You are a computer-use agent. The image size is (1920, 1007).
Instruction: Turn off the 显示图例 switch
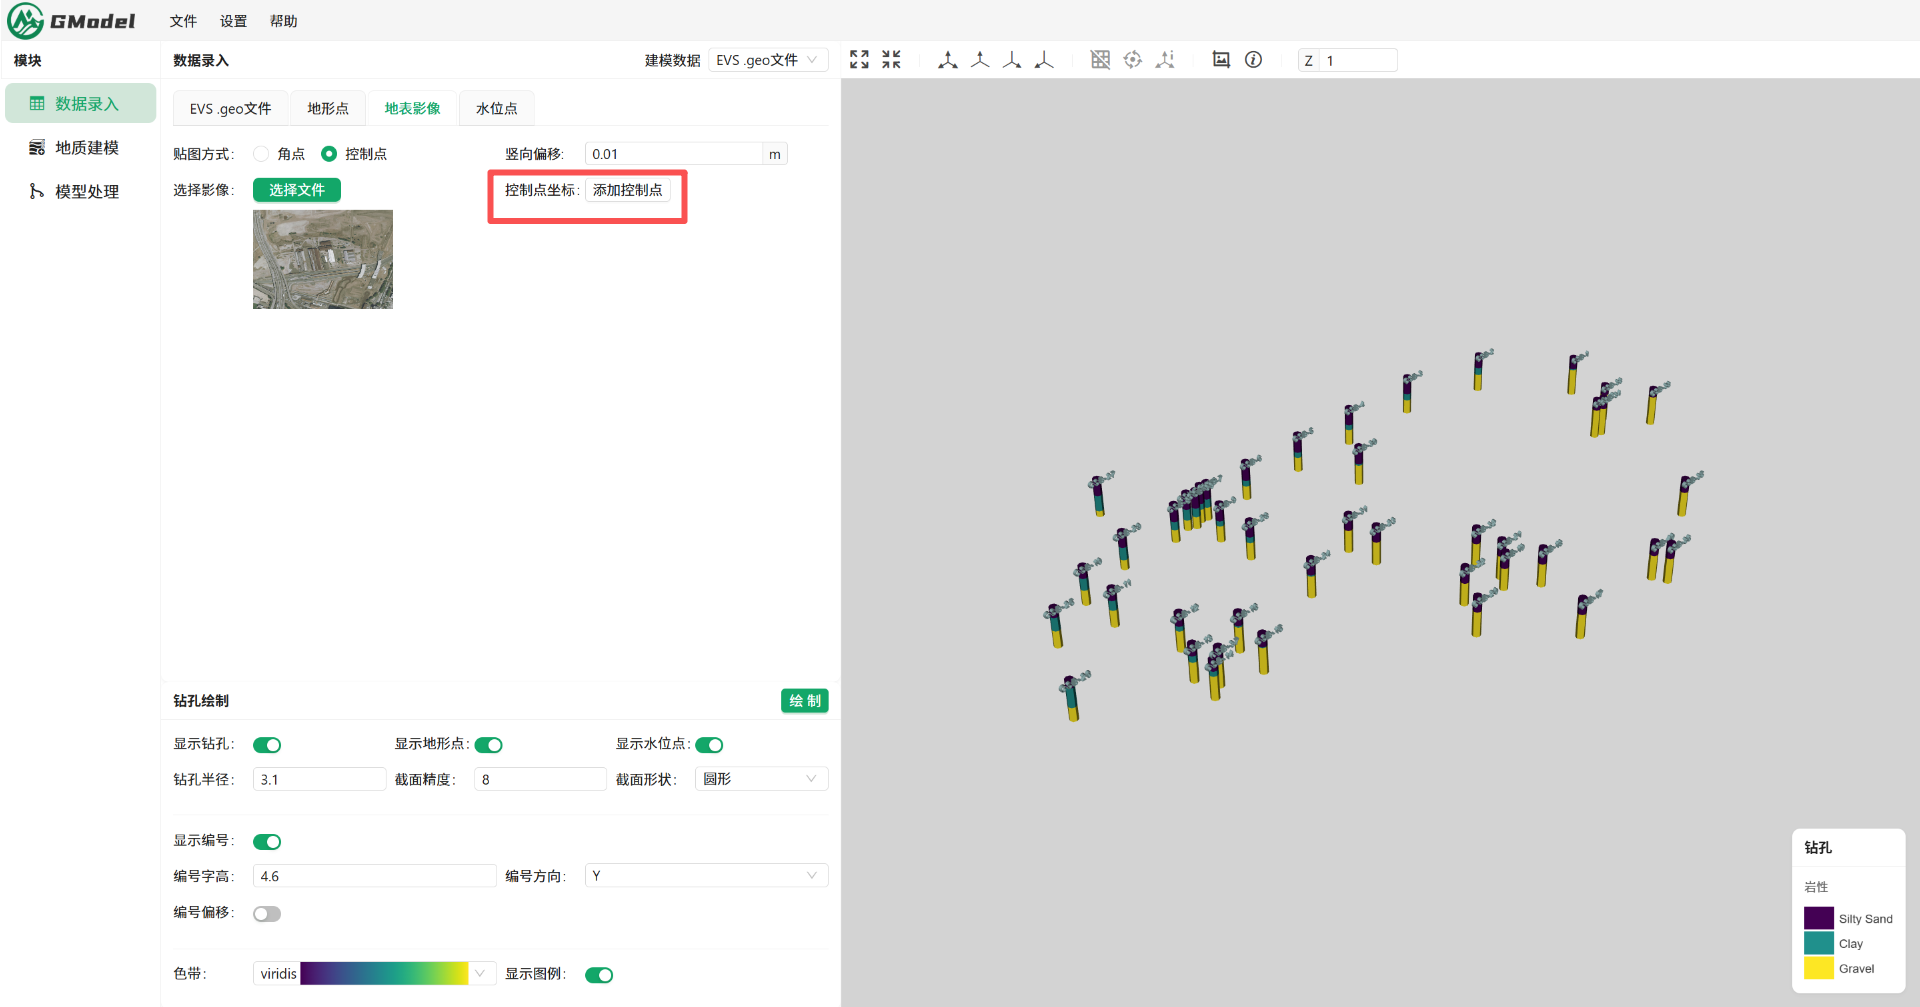point(599,975)
